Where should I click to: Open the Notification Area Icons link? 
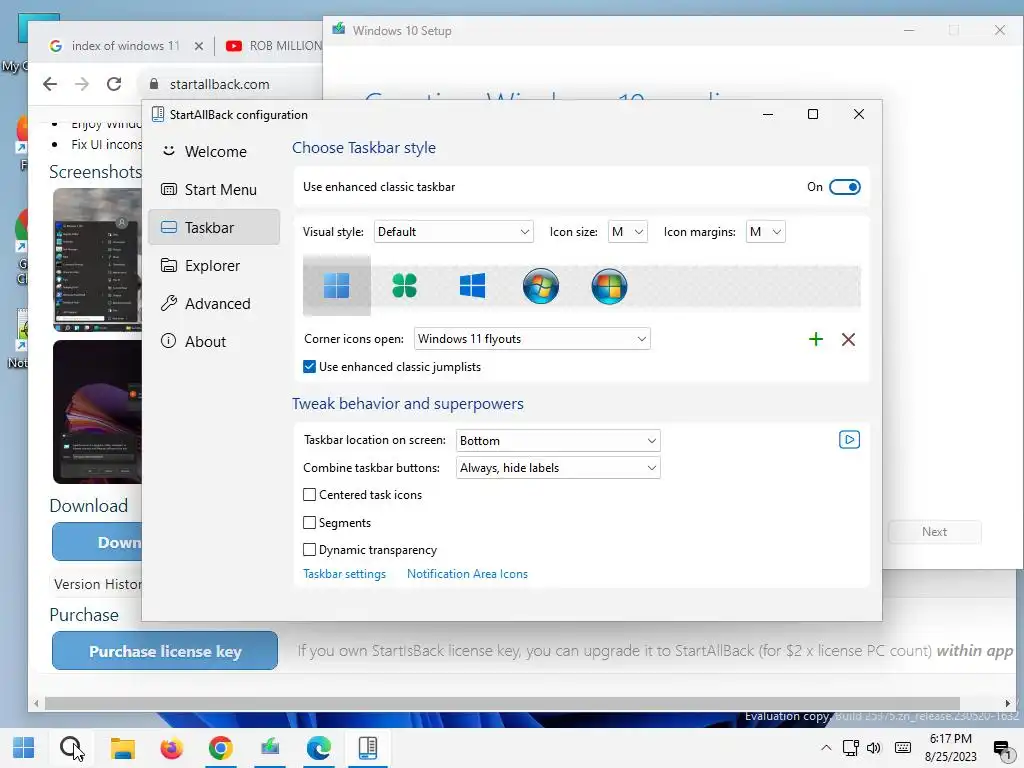(x=467, y=574)
